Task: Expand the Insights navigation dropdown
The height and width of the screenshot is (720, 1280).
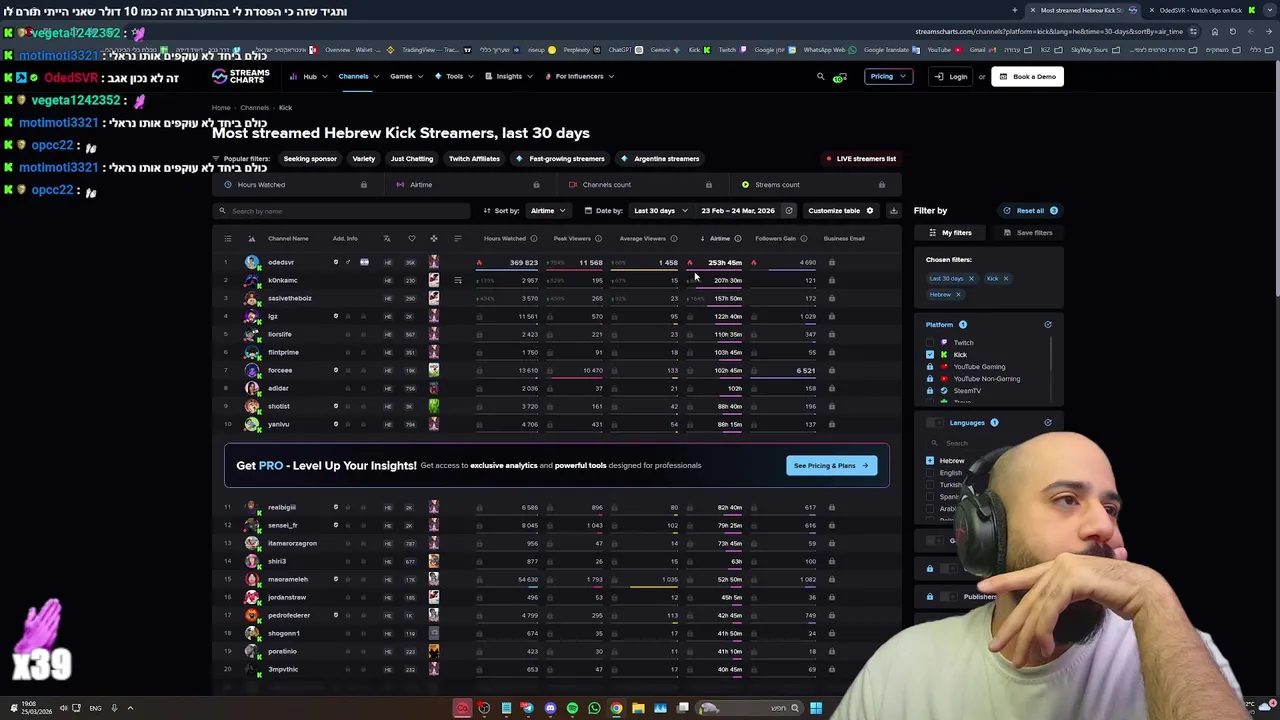Action: pyautogui.click(x=509, y=76)
